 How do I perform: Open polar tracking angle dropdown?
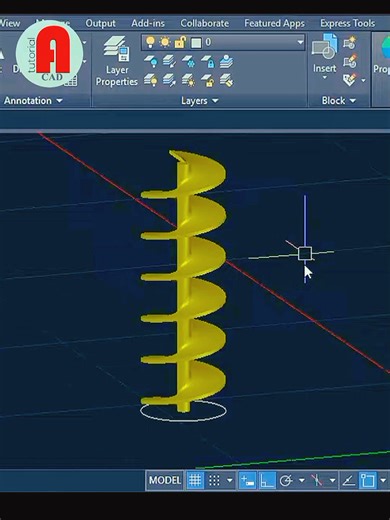click(302, 480)
